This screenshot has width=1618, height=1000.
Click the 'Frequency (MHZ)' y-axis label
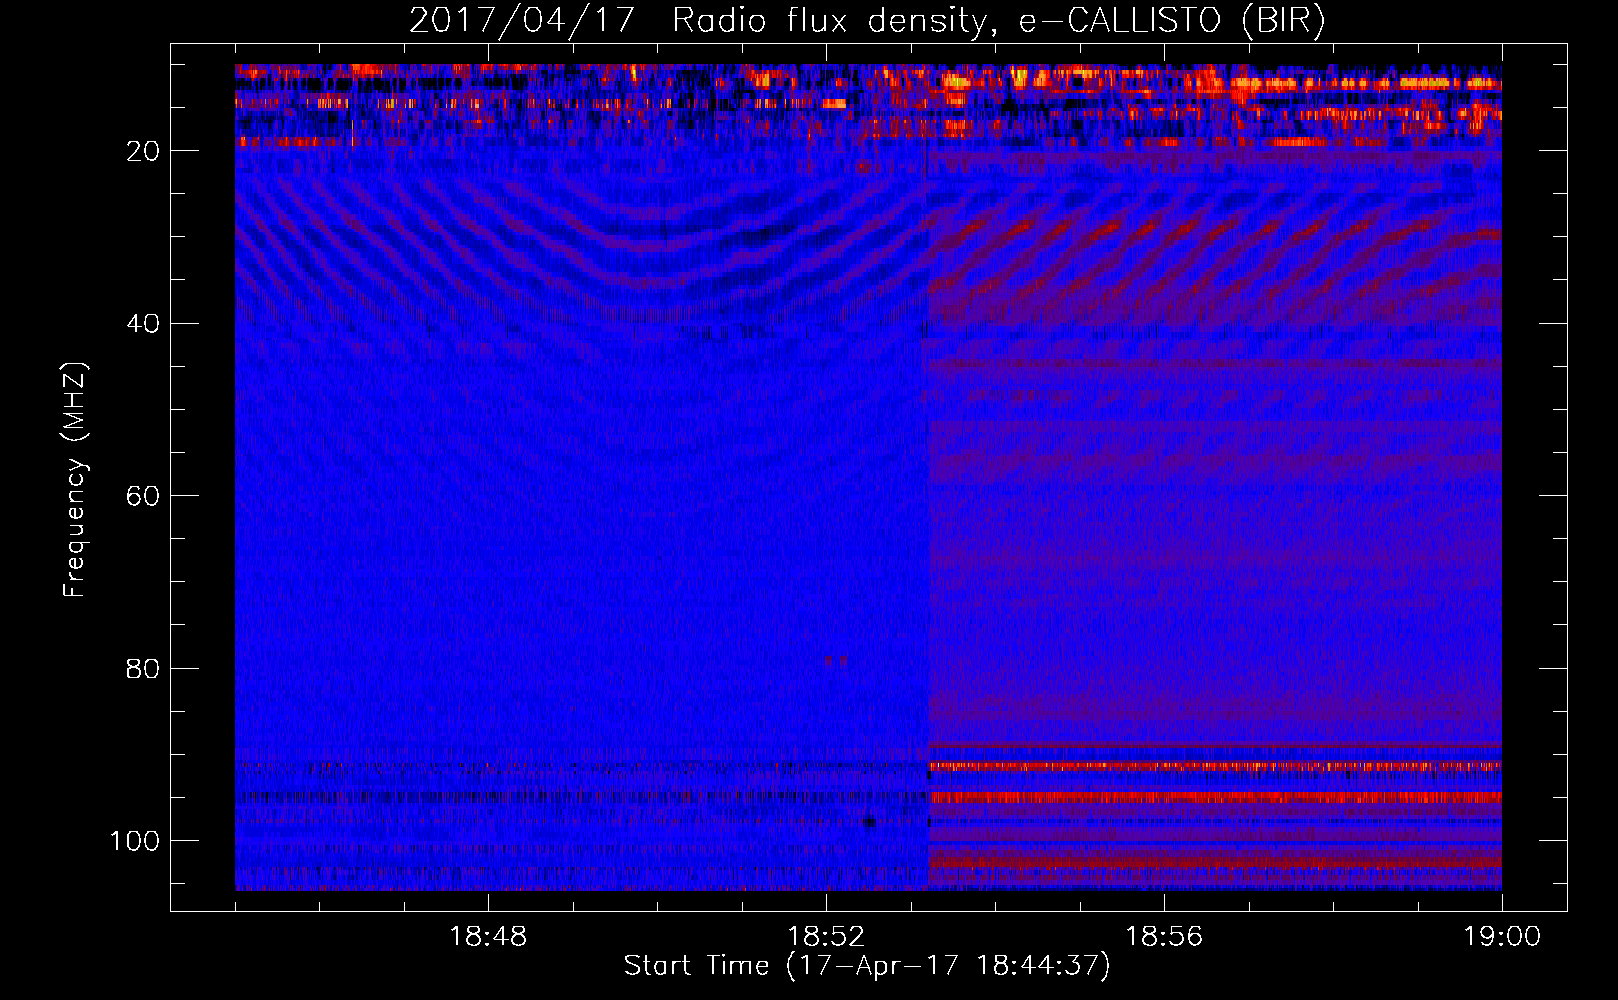(x=75, y=479)
